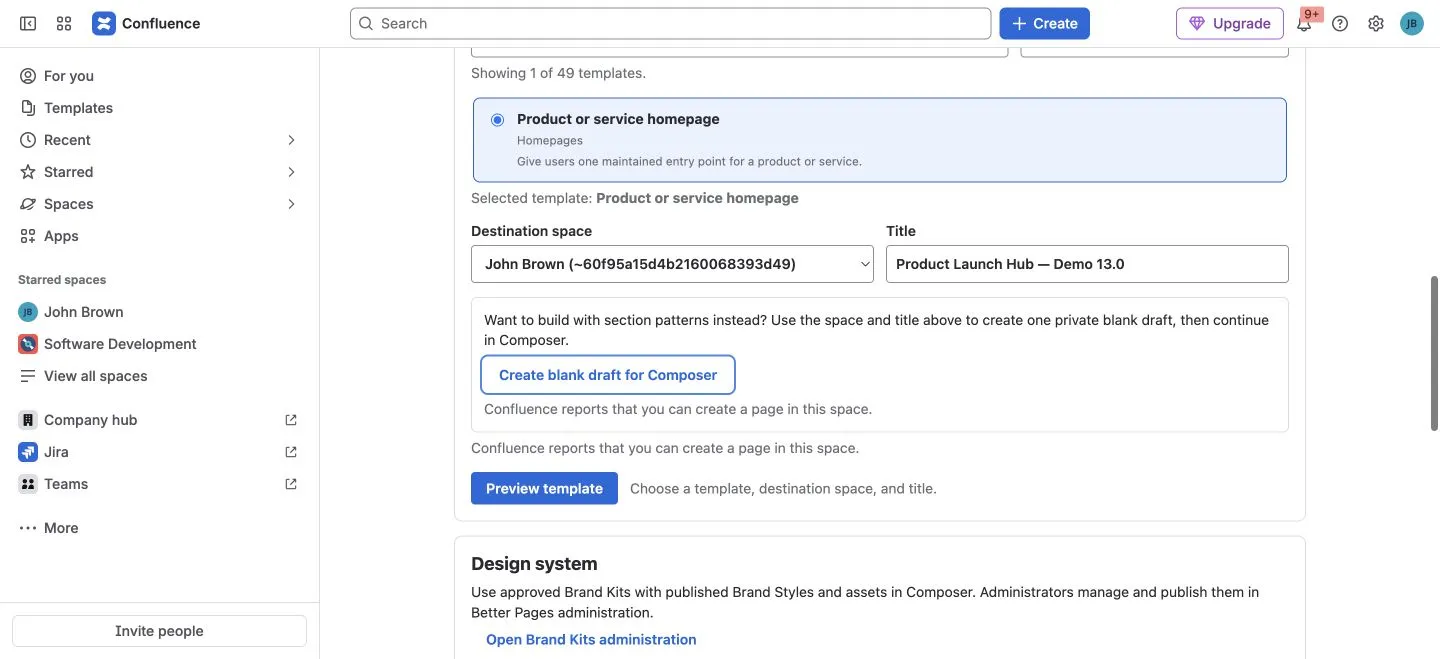Click the More ellipsis icon
This screenshot has width=1440, height=659.
28,528
